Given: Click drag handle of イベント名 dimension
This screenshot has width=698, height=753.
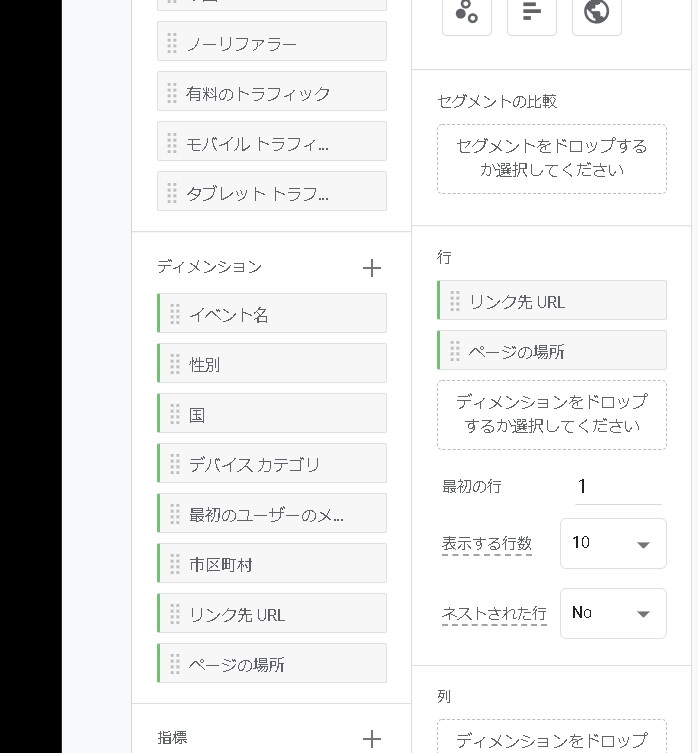Looking at the screenshot, I should (174, 314).
